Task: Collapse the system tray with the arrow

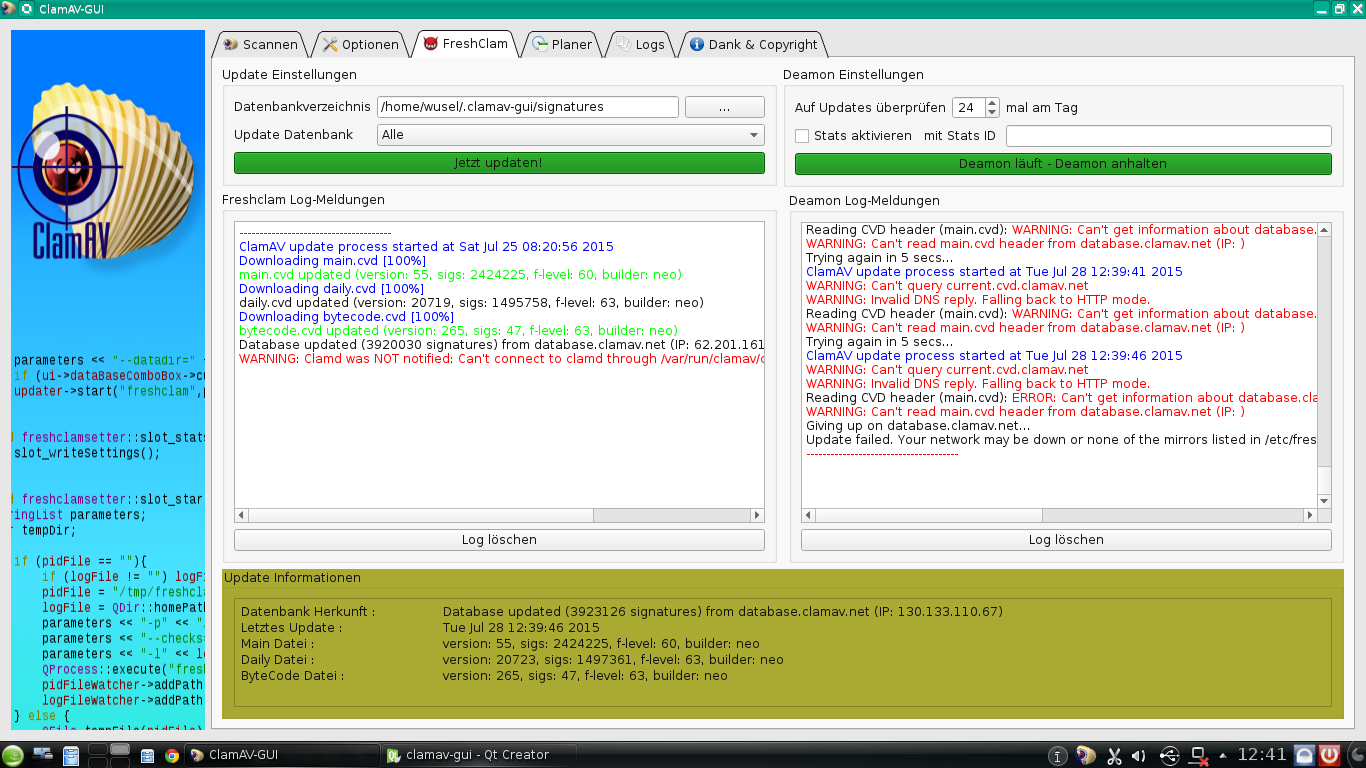Action: tap(1222, 755)
